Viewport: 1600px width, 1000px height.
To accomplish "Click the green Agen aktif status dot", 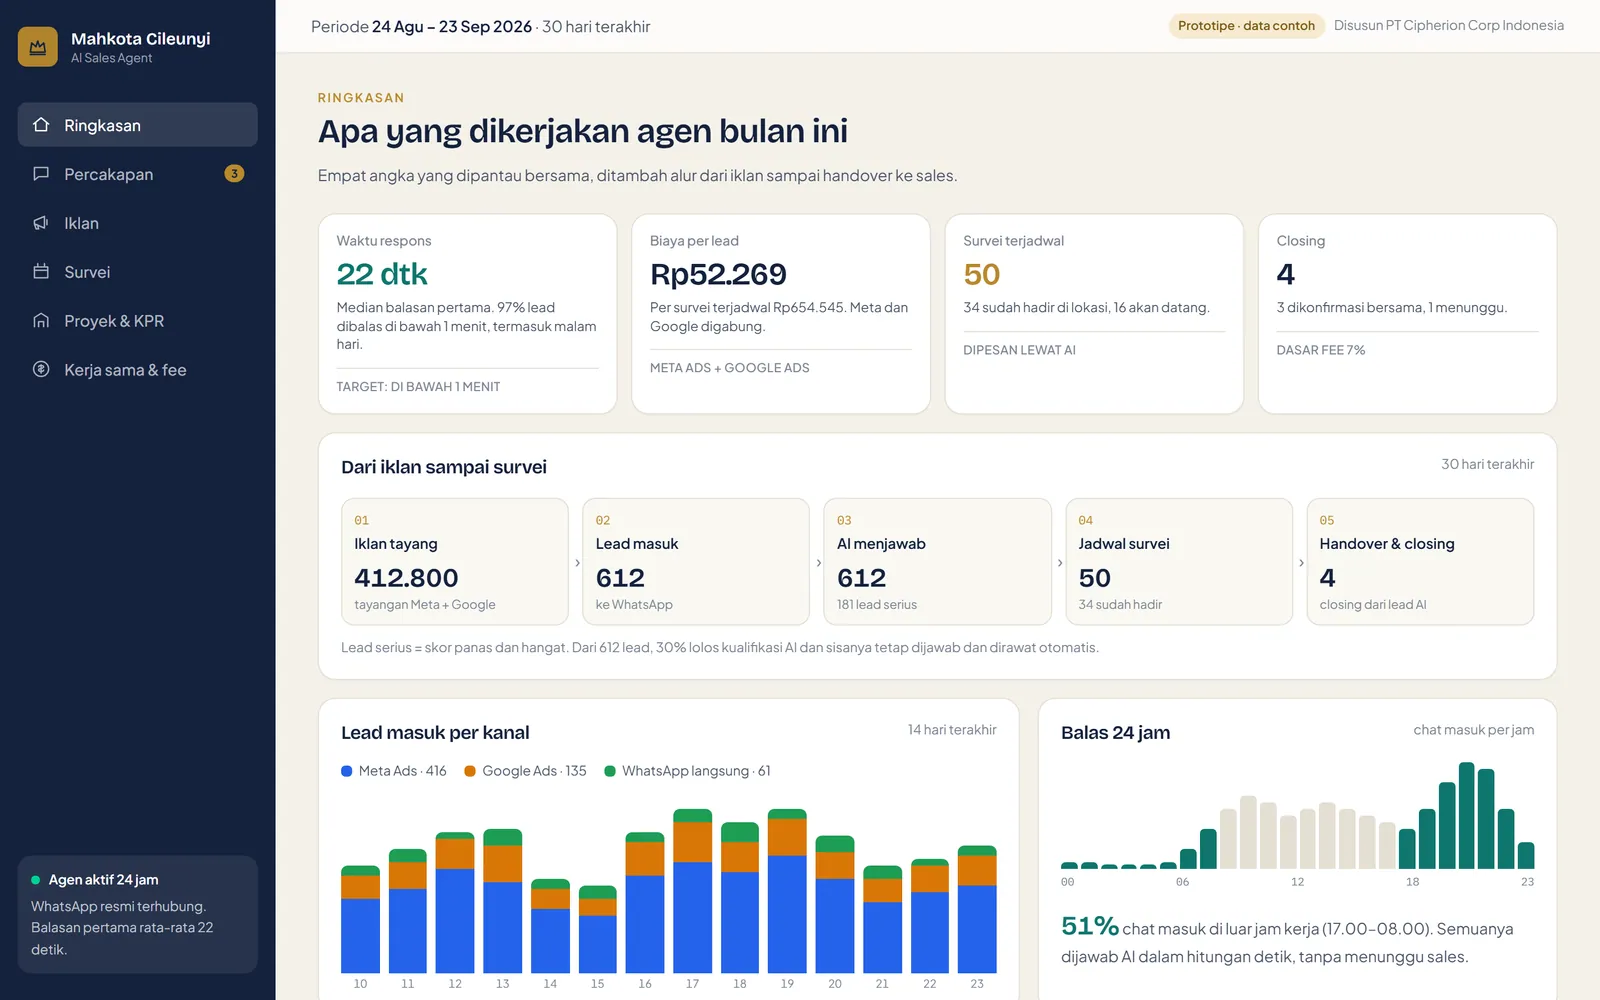I will coord(36,880).
